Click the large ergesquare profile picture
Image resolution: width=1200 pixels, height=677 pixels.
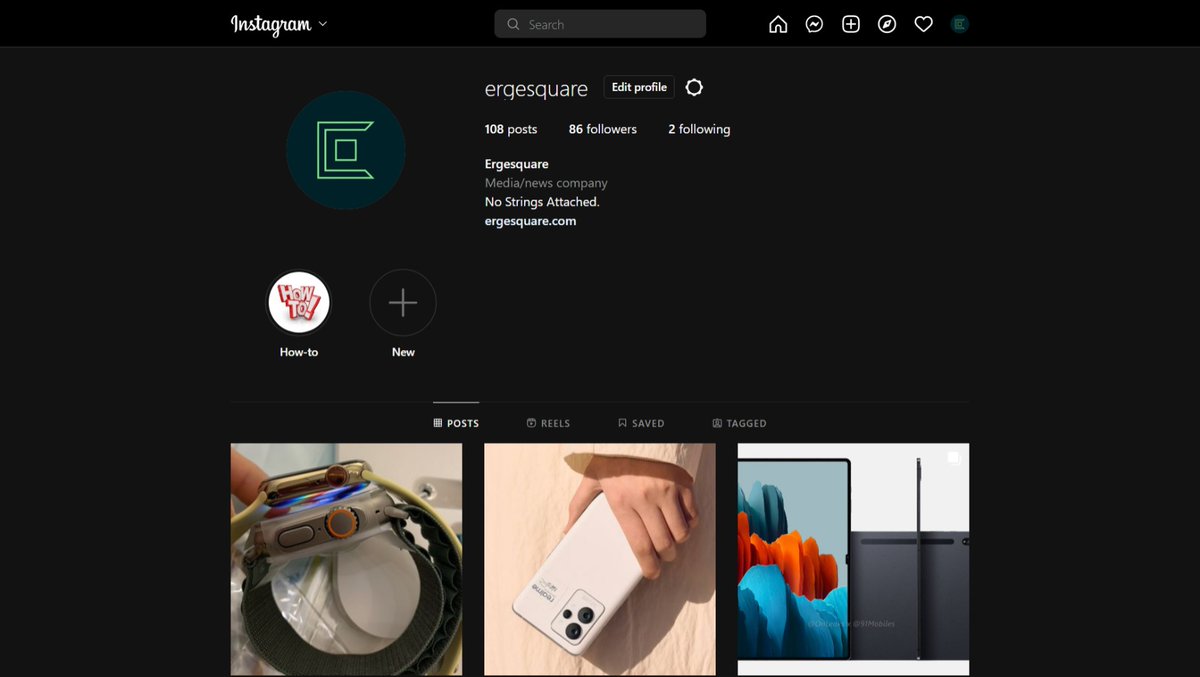346,150
